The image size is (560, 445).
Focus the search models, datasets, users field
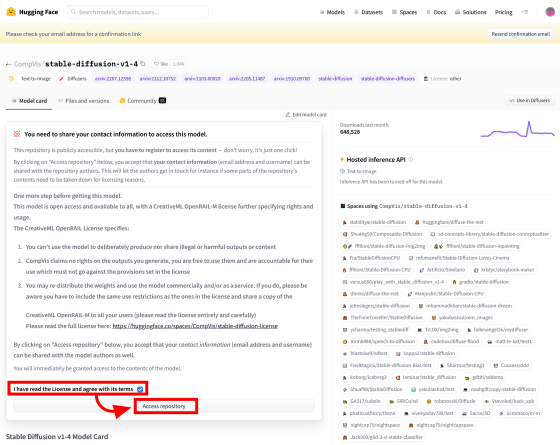(138, 12)
